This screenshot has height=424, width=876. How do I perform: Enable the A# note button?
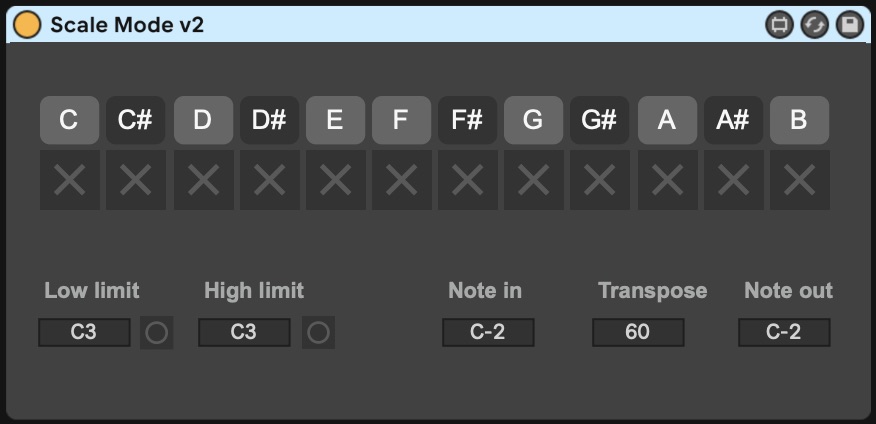733,120
